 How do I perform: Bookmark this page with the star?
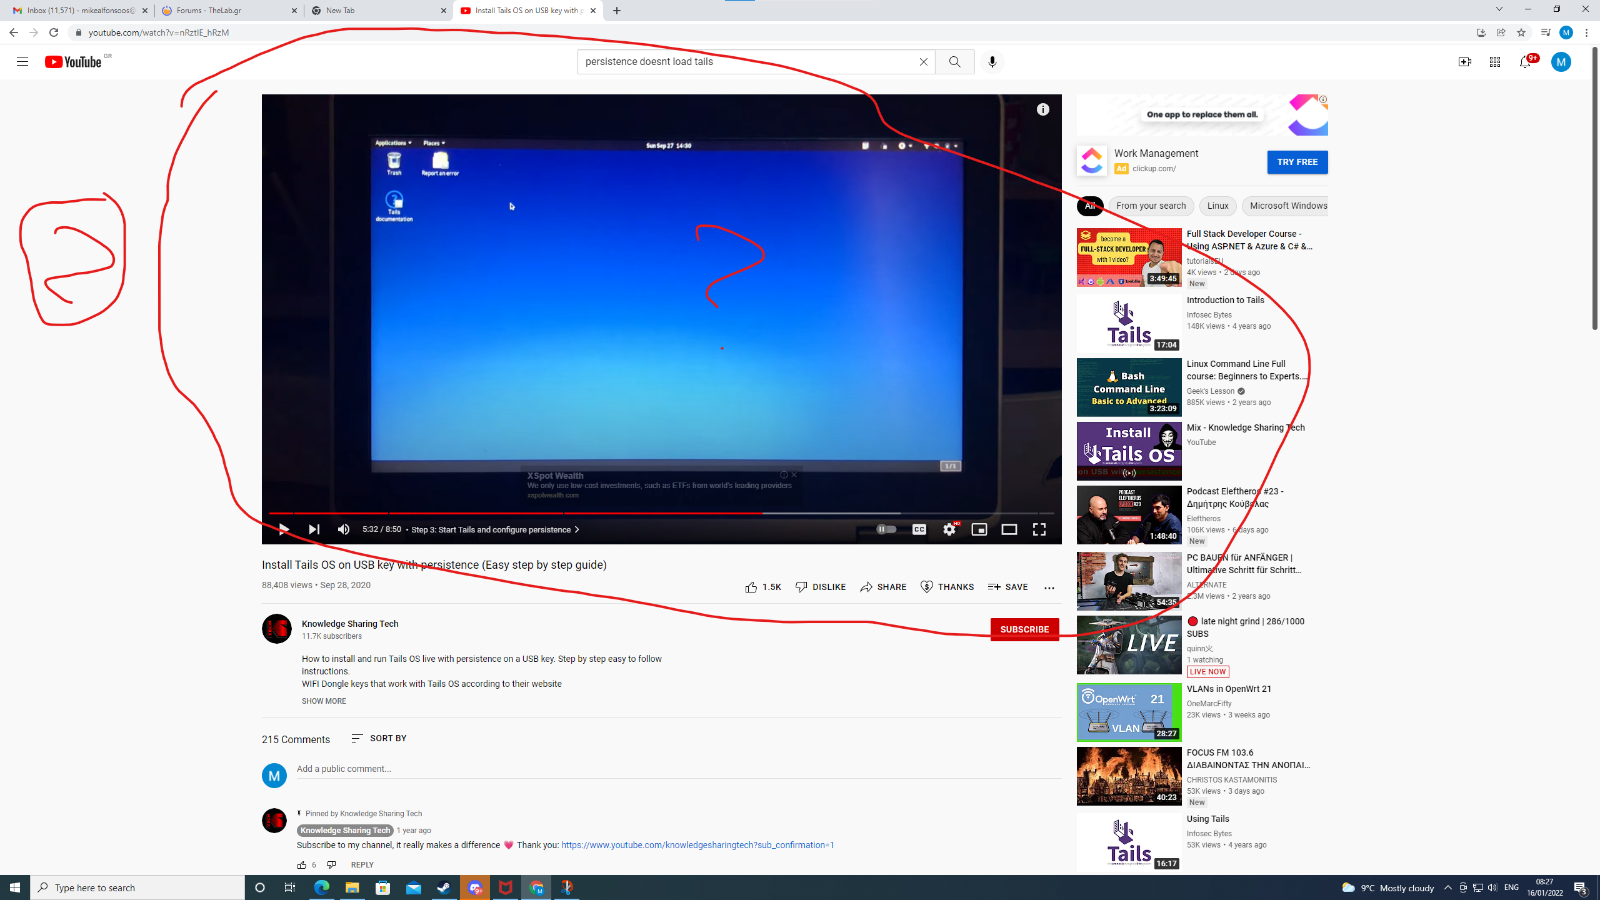(1521, 32)
